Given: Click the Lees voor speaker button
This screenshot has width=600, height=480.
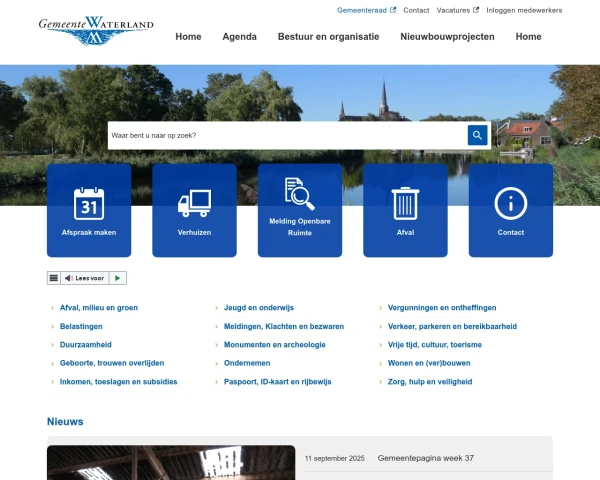Looking at the screenshot, I should tap(84, 278).
